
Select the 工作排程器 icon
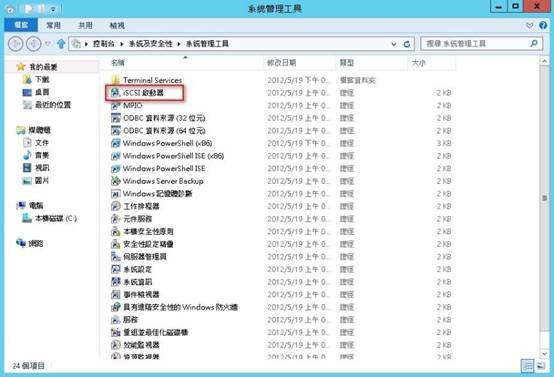point(116,206)
